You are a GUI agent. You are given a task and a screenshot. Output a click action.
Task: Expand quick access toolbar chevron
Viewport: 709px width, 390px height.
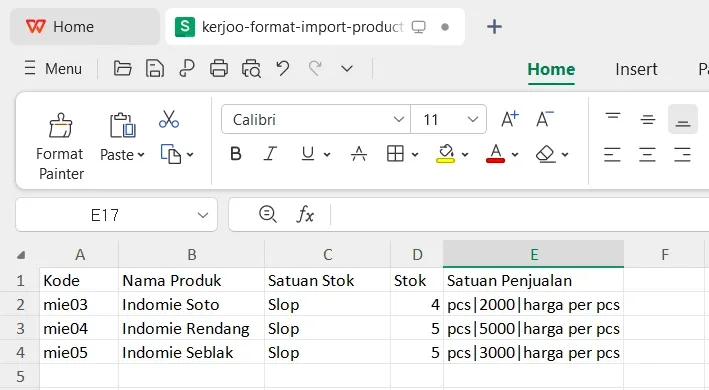pos(347,69)
